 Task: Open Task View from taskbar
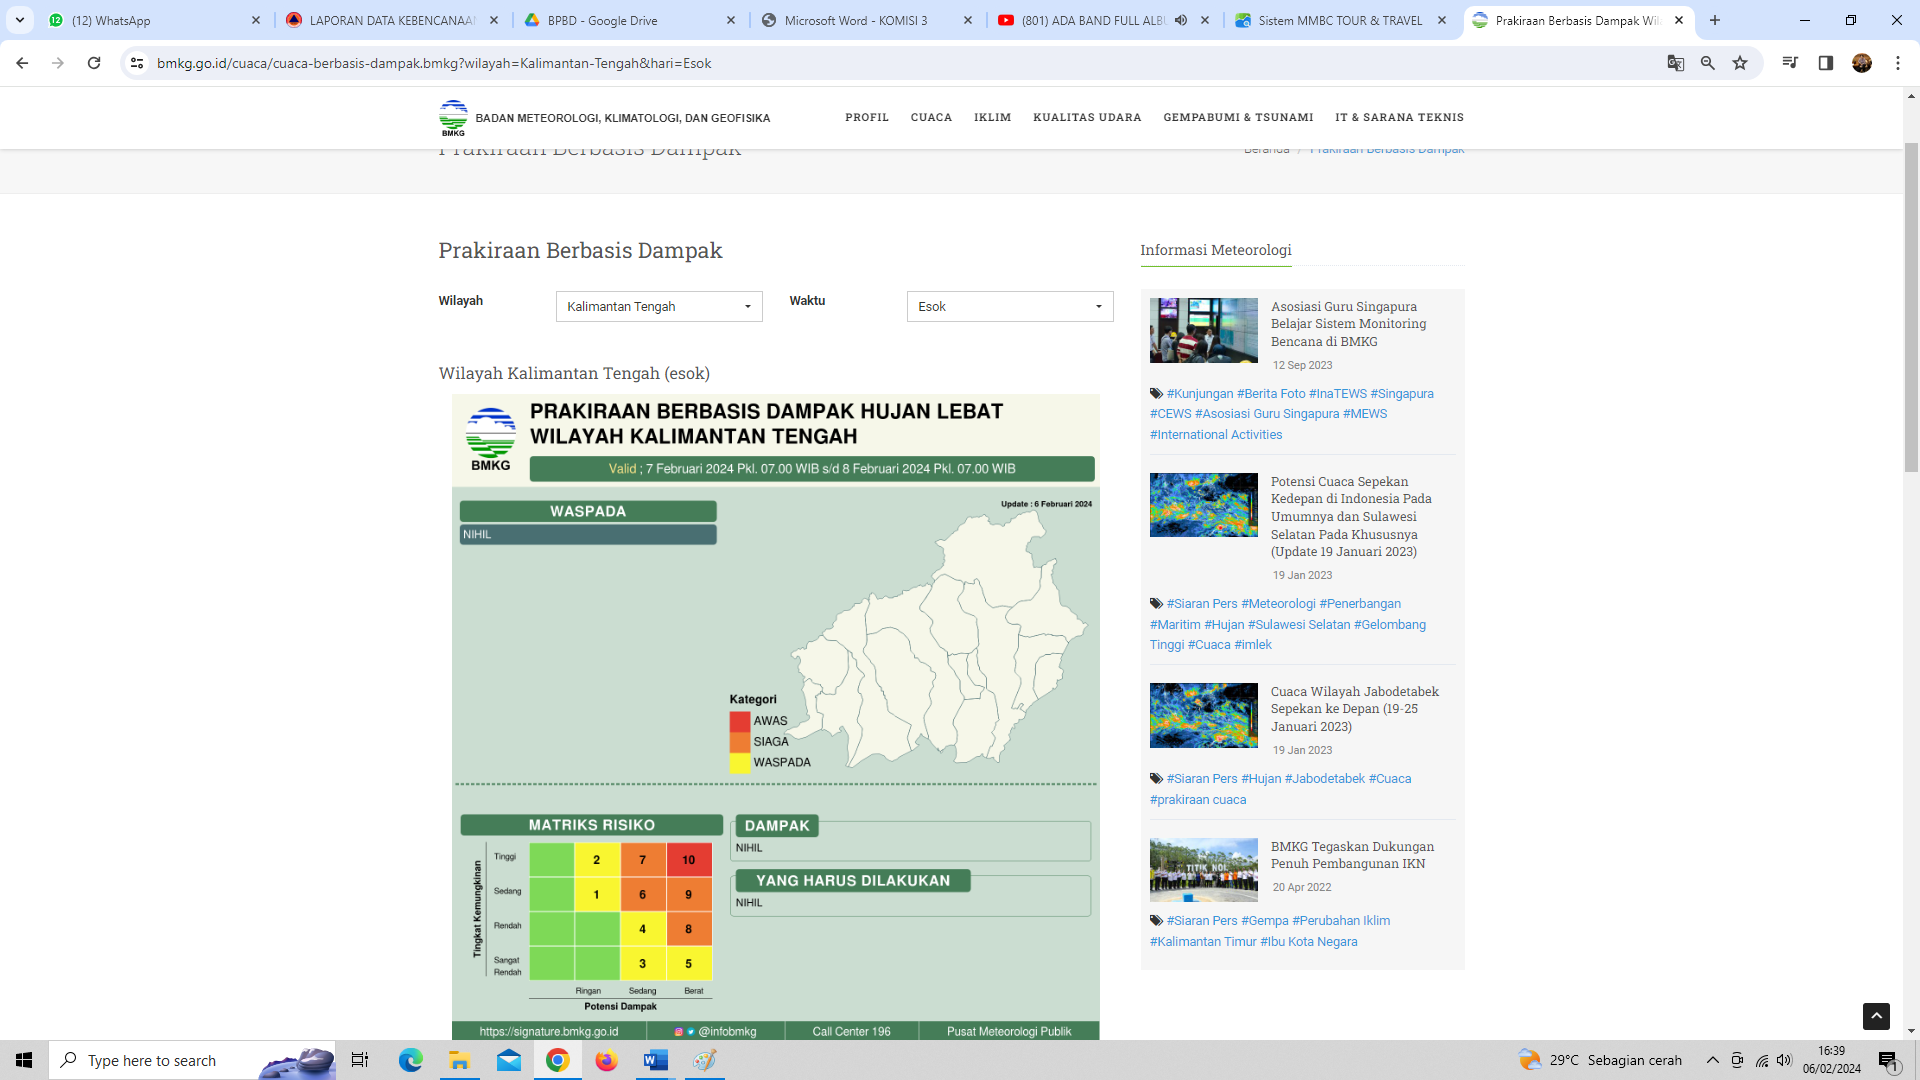pos(360,1060)
